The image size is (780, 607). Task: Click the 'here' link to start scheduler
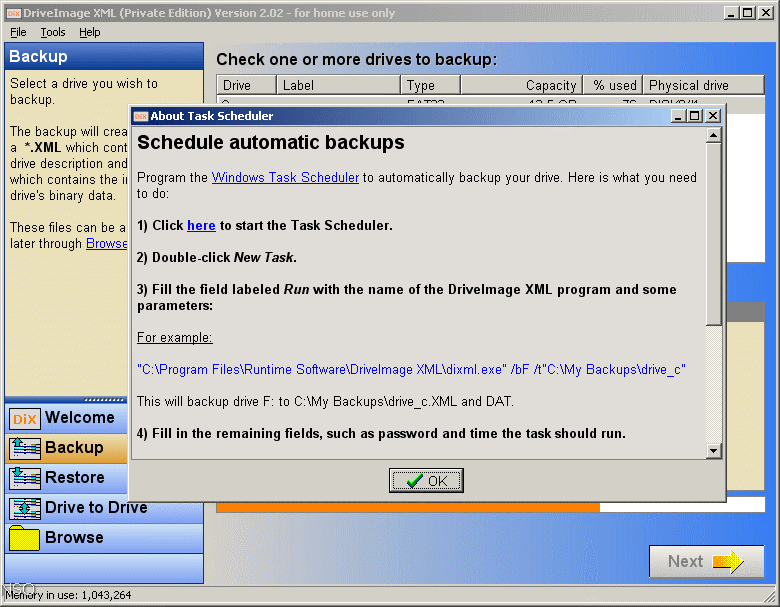pyautogui.click(x=201, y=226)
